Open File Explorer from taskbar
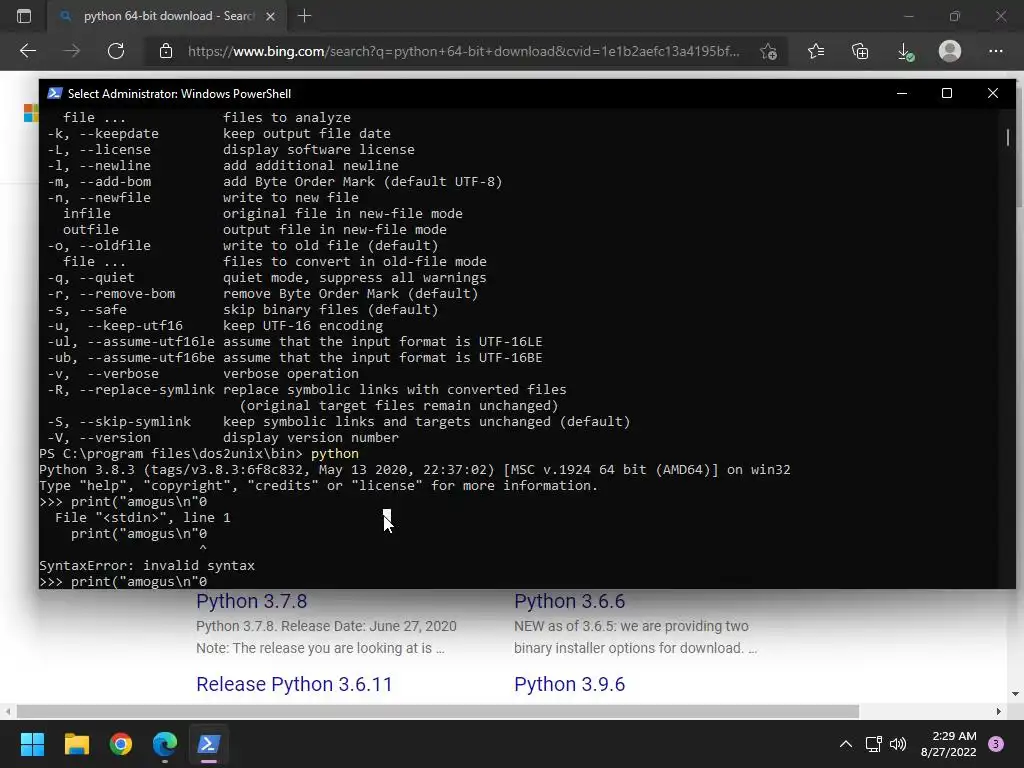This screenshot has width=1024, height=768. coord(76,744)
